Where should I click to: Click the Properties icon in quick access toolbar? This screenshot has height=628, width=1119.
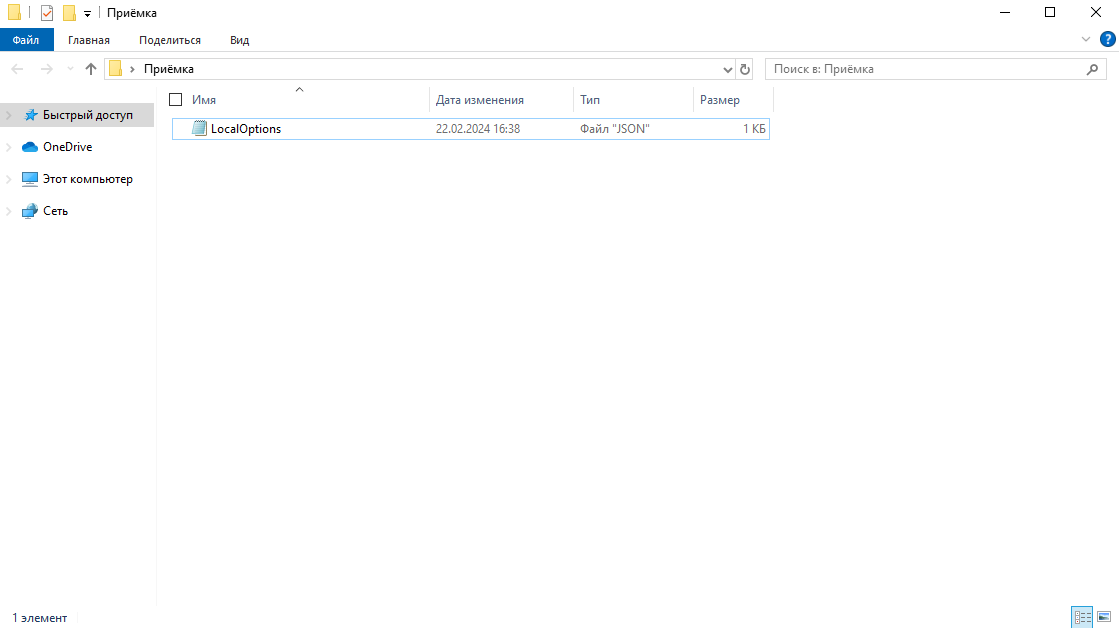tap(47, 13)
